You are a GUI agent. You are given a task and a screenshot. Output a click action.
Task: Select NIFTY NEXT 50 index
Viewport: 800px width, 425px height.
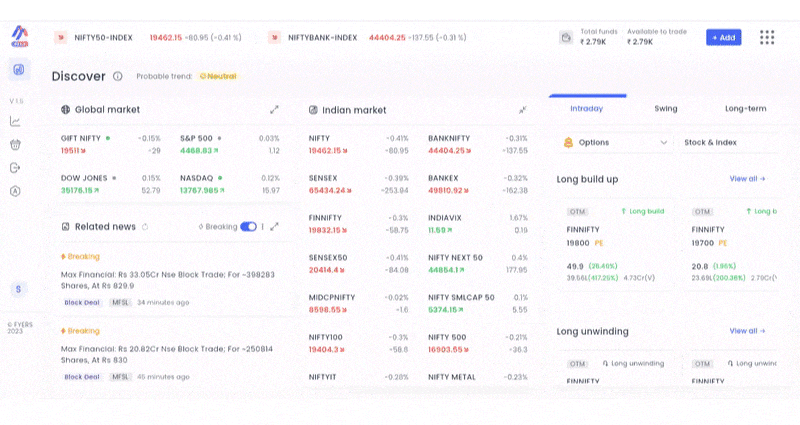478,264
